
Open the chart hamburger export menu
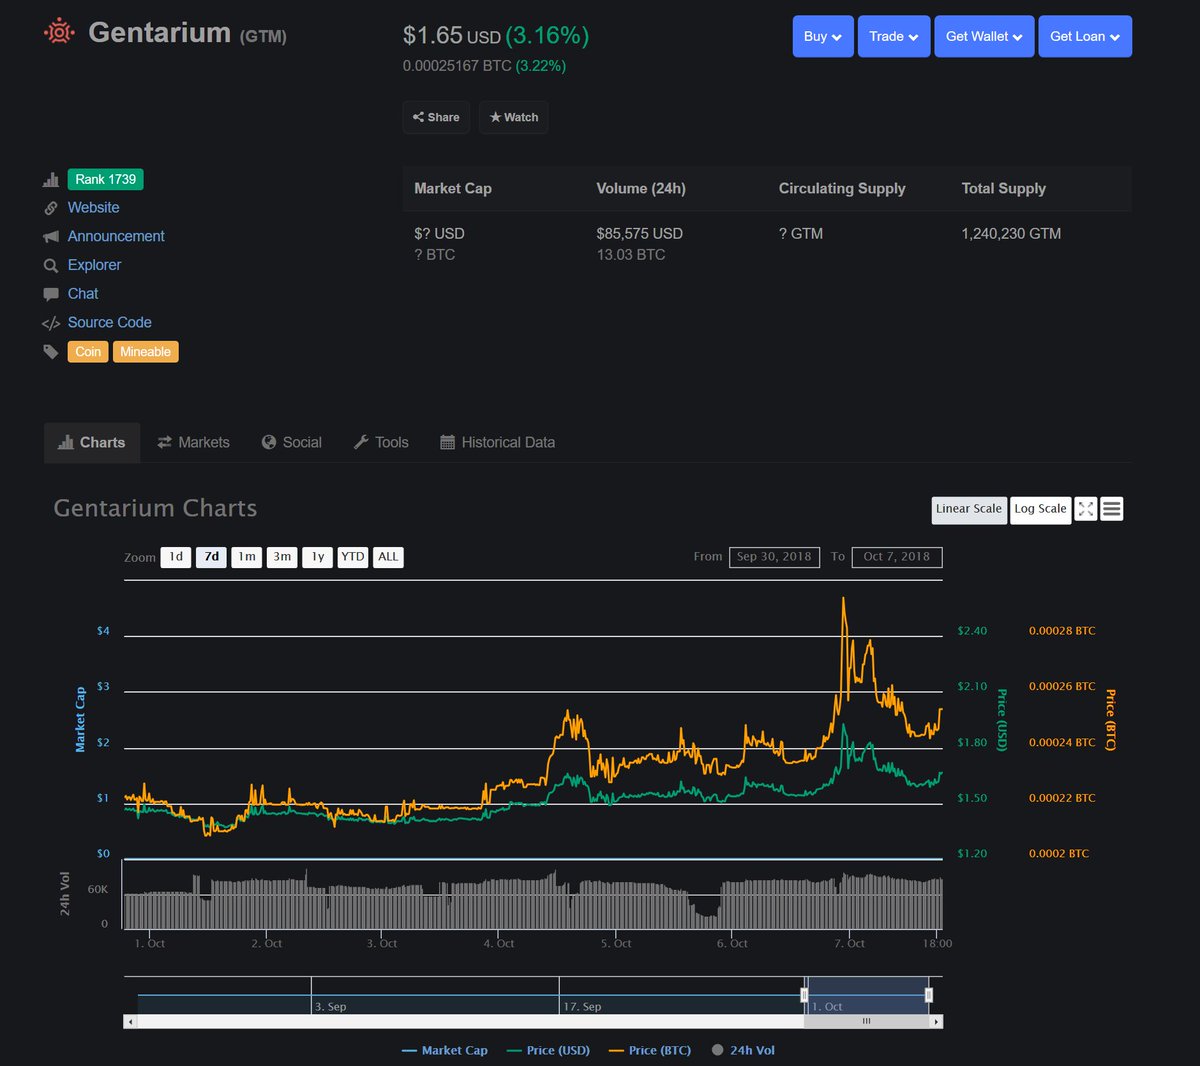pos(1111,509)
